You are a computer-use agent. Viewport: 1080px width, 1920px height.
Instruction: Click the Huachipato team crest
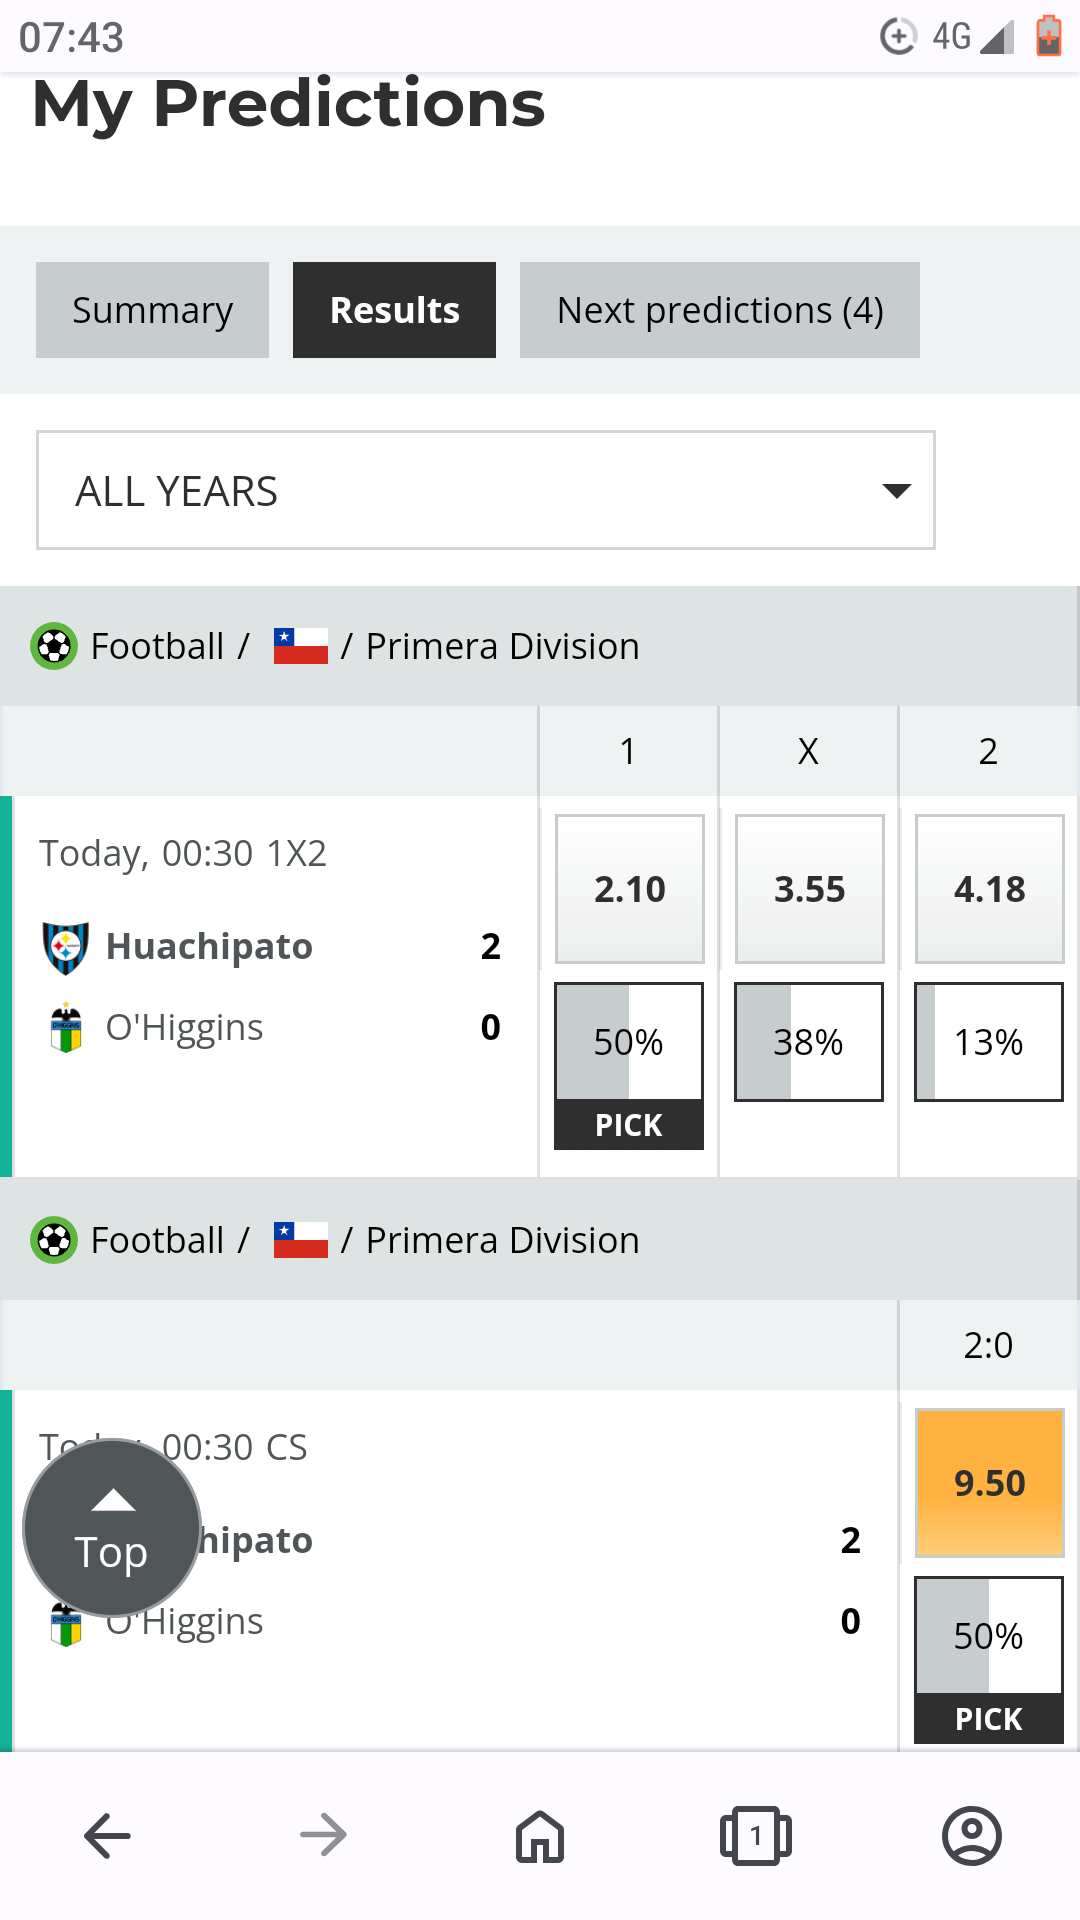[66, 947]
